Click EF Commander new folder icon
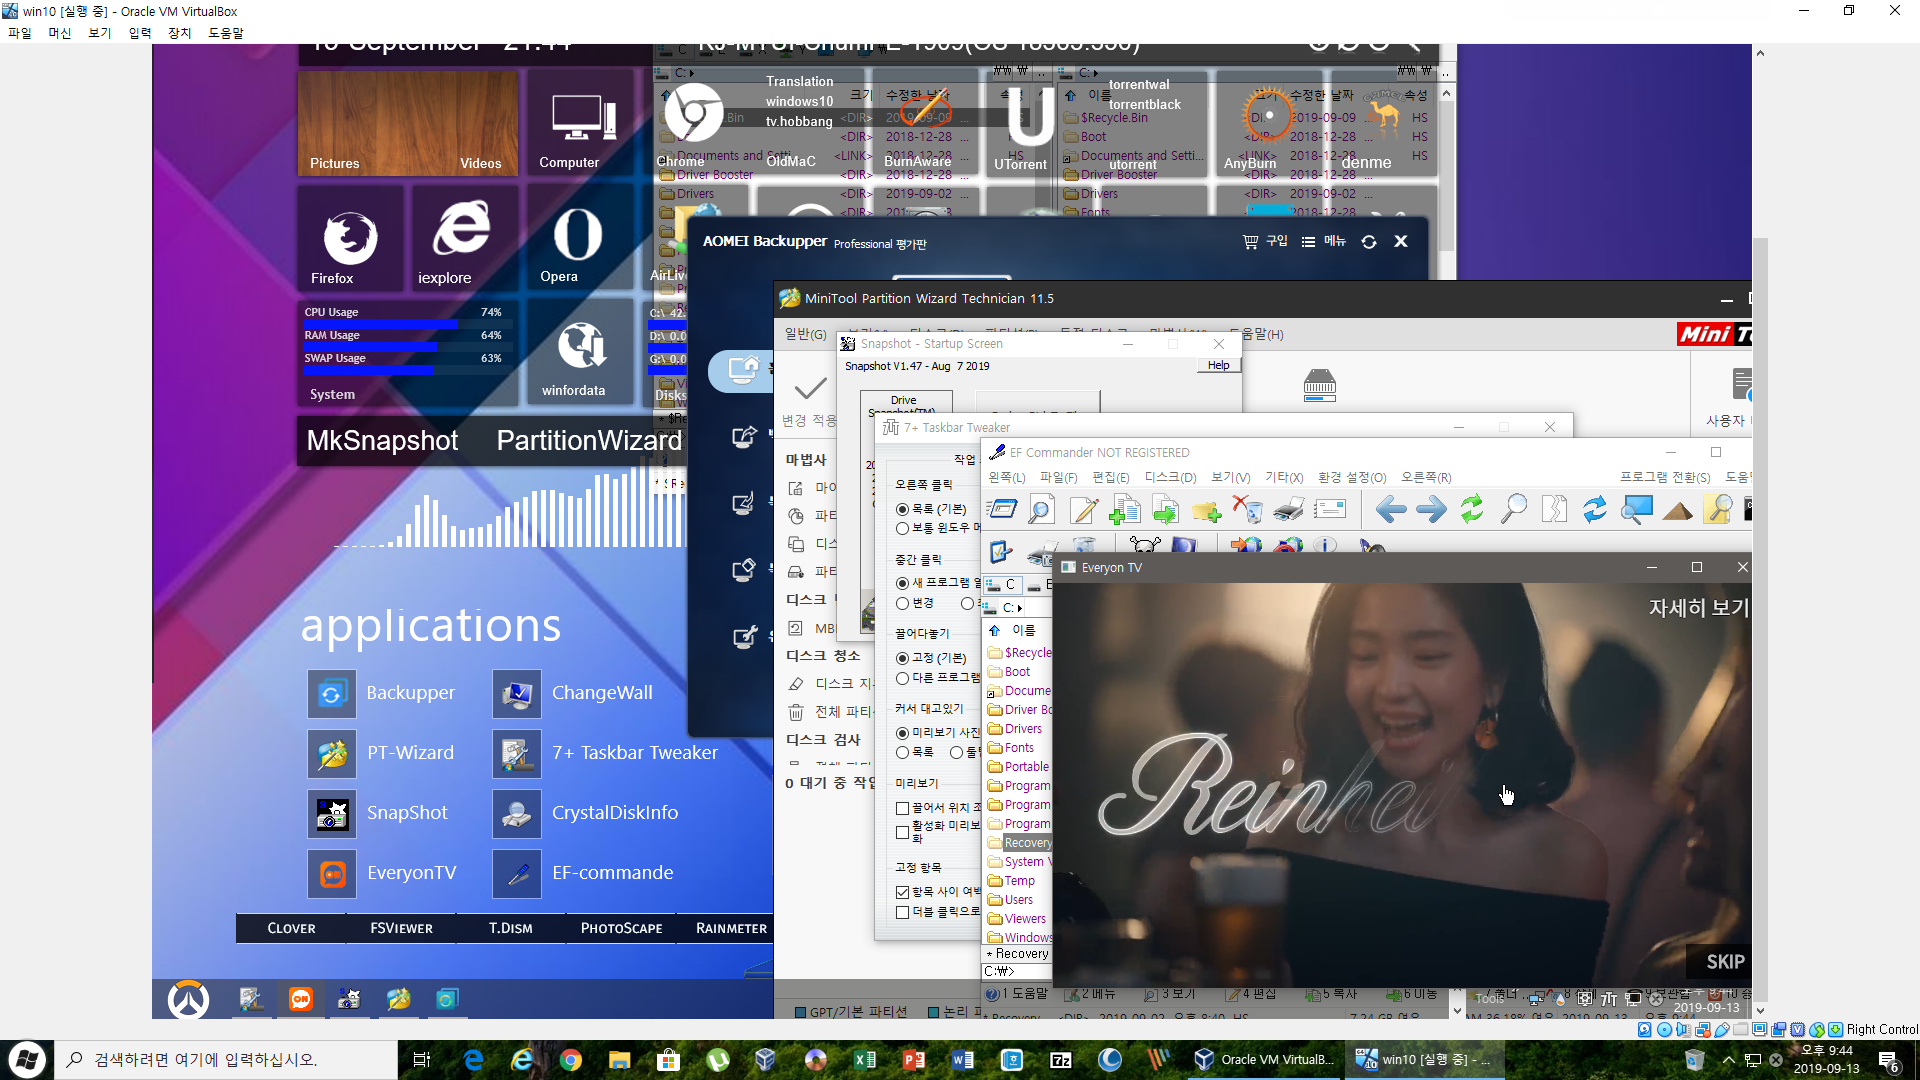Image resolution: width=1920 pixels, height=1080 pixels. (1206, 510)
